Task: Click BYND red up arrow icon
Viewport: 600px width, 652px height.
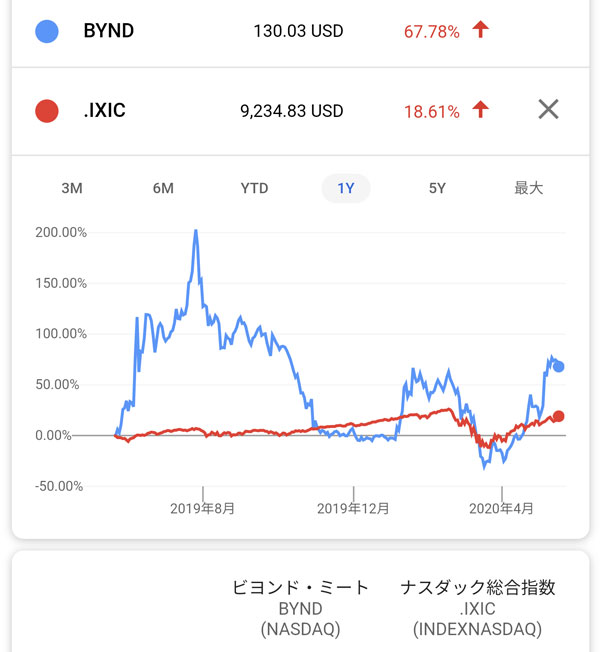Action: tap(481, 31)
